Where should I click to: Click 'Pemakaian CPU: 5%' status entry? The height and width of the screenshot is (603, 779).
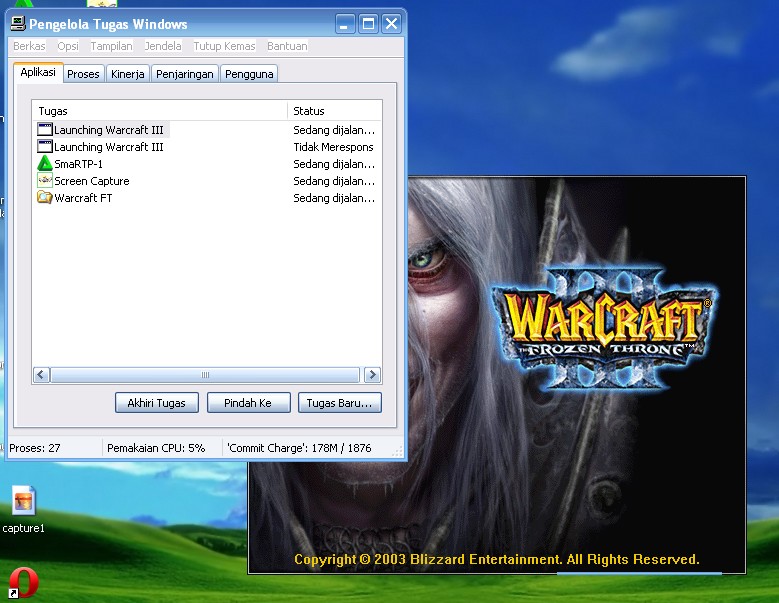tap(156, 448)
